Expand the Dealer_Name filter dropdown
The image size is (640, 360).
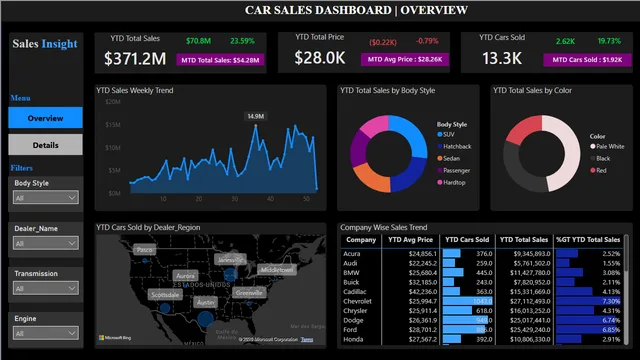46,243
